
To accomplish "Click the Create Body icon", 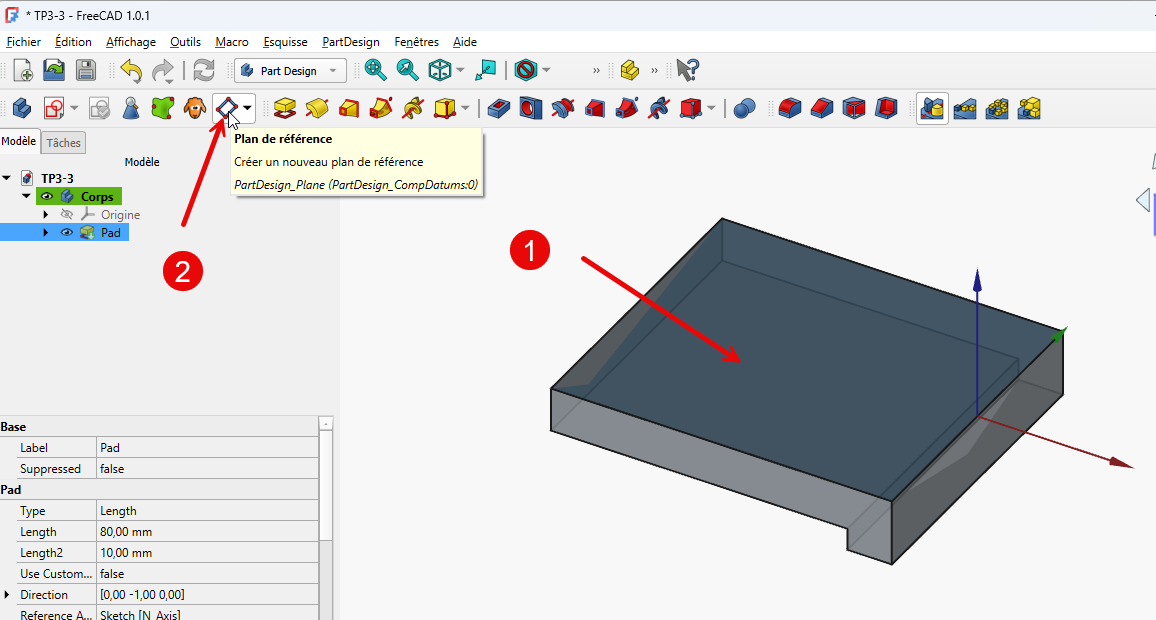I will coord(21,107).
